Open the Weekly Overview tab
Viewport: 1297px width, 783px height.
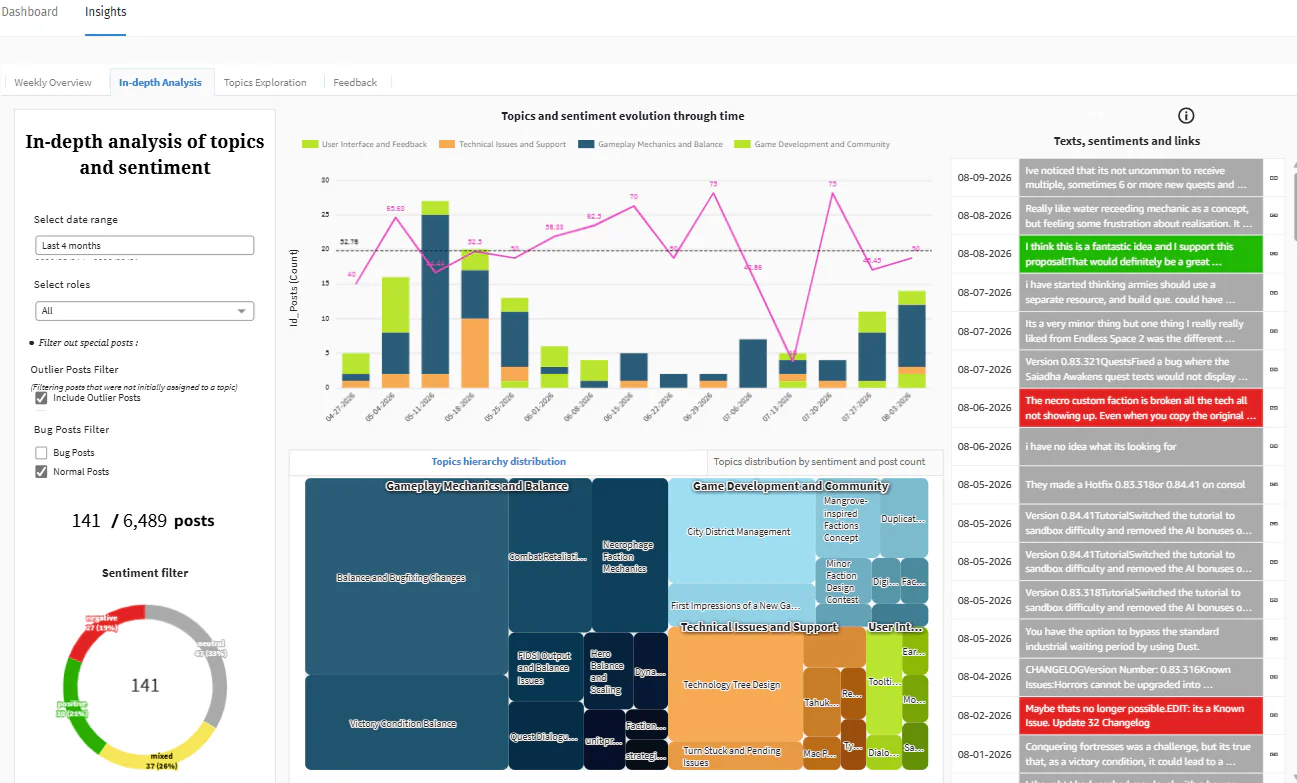53,82
